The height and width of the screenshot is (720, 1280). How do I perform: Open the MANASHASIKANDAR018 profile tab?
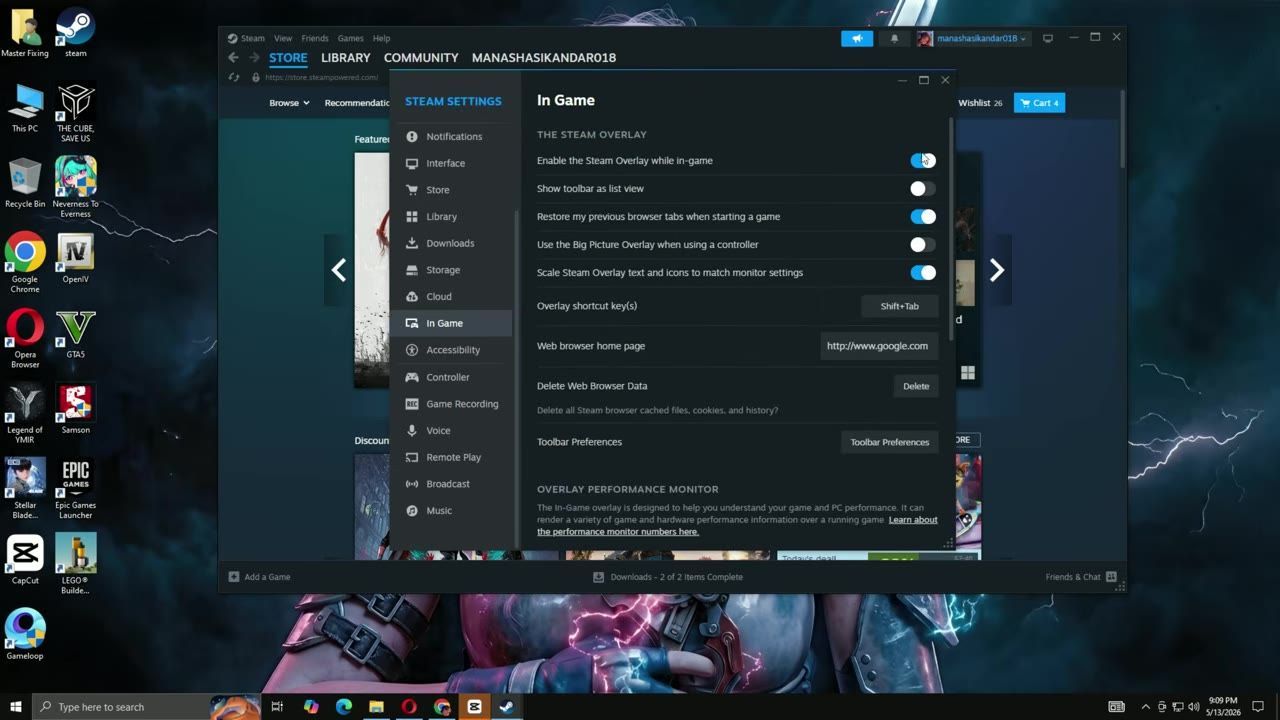point(544,58)
